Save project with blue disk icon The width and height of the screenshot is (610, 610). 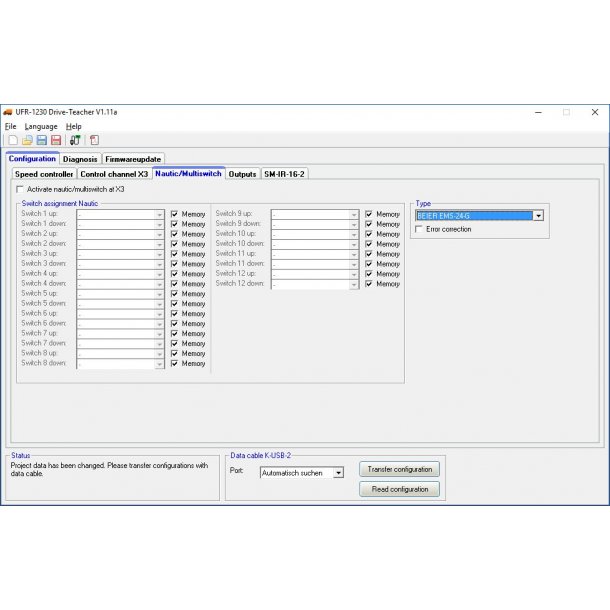point(41,140)
